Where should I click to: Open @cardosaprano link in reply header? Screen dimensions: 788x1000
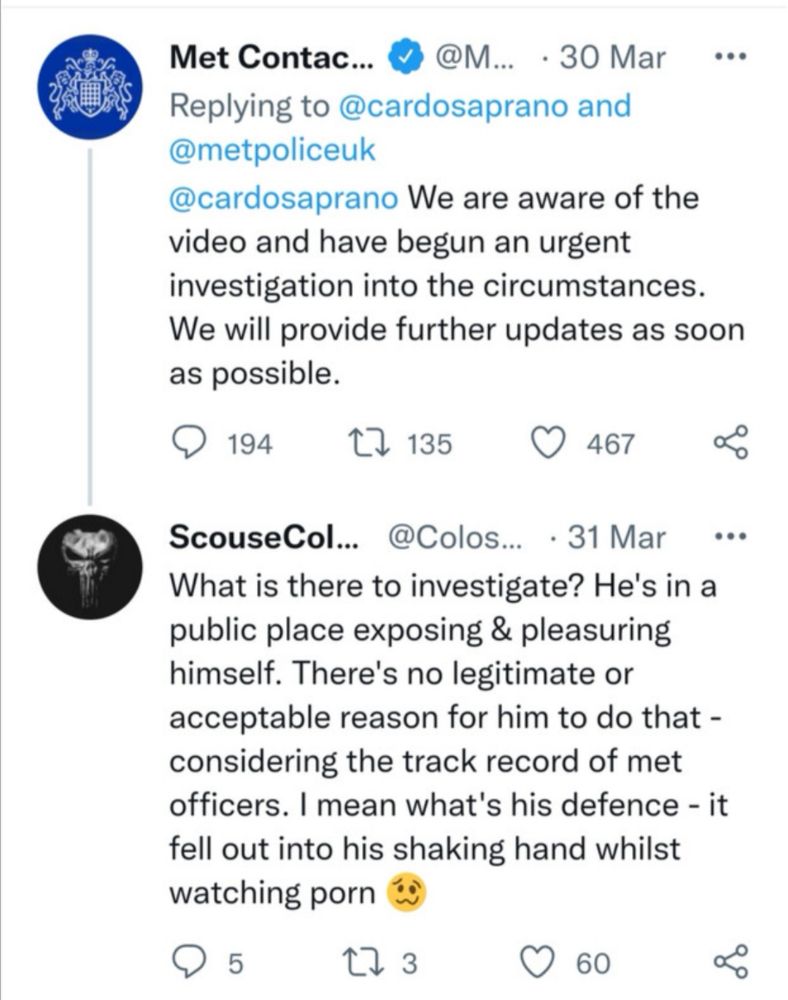[x=451, y=106]
